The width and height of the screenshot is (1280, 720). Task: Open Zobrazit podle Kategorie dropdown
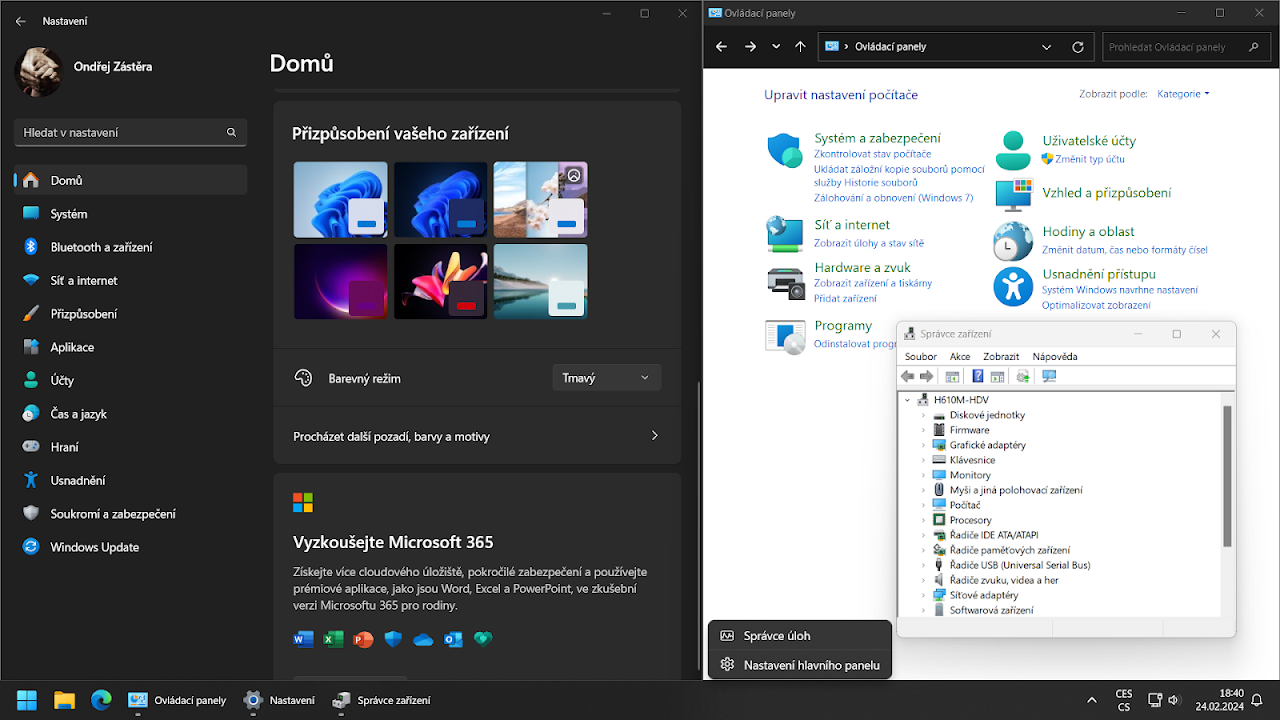(1183, 94)
